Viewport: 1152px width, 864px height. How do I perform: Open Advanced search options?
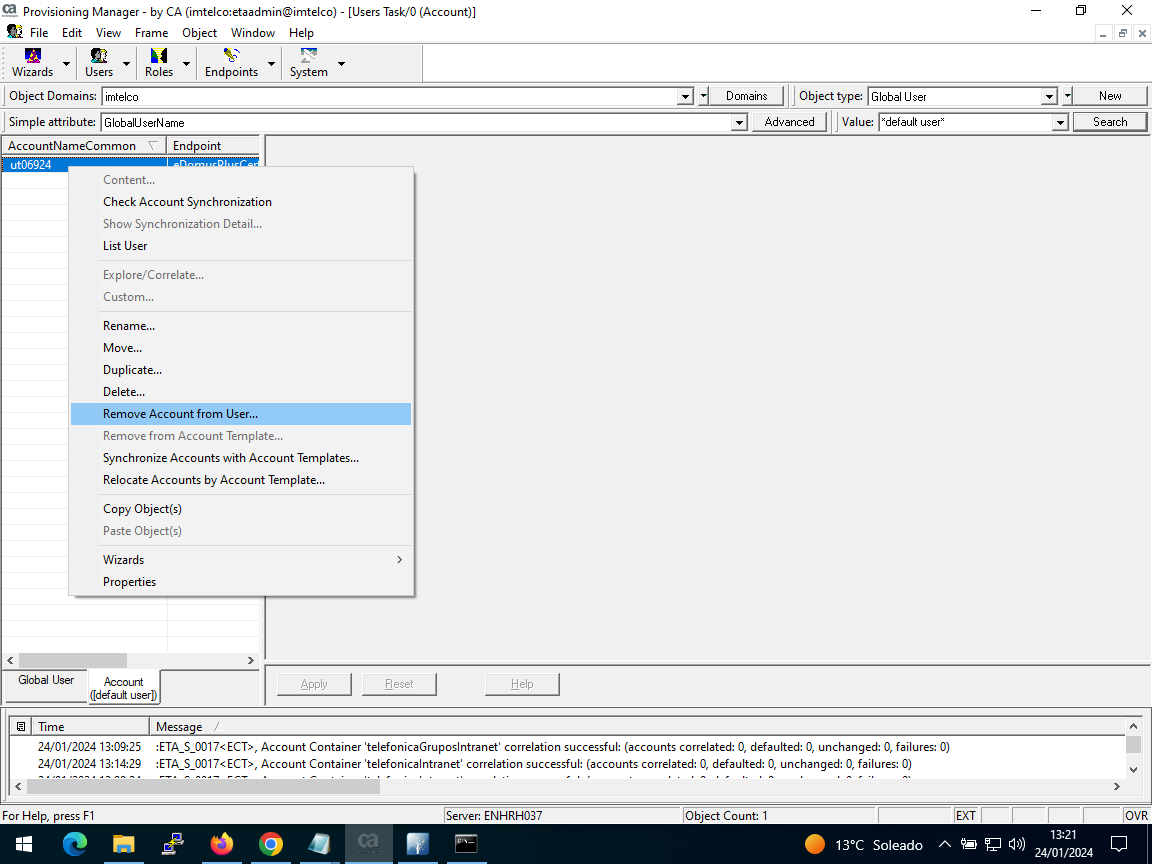pyautogui.click(x=789, y=121)
